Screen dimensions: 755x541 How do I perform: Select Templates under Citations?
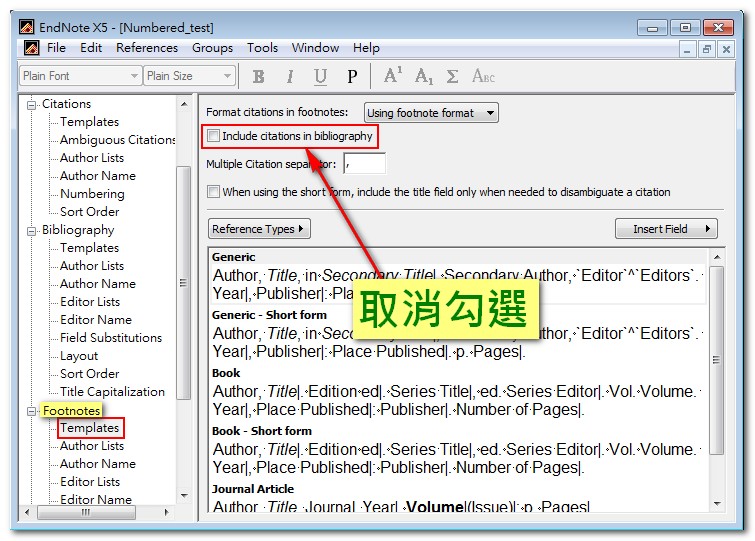89,122
